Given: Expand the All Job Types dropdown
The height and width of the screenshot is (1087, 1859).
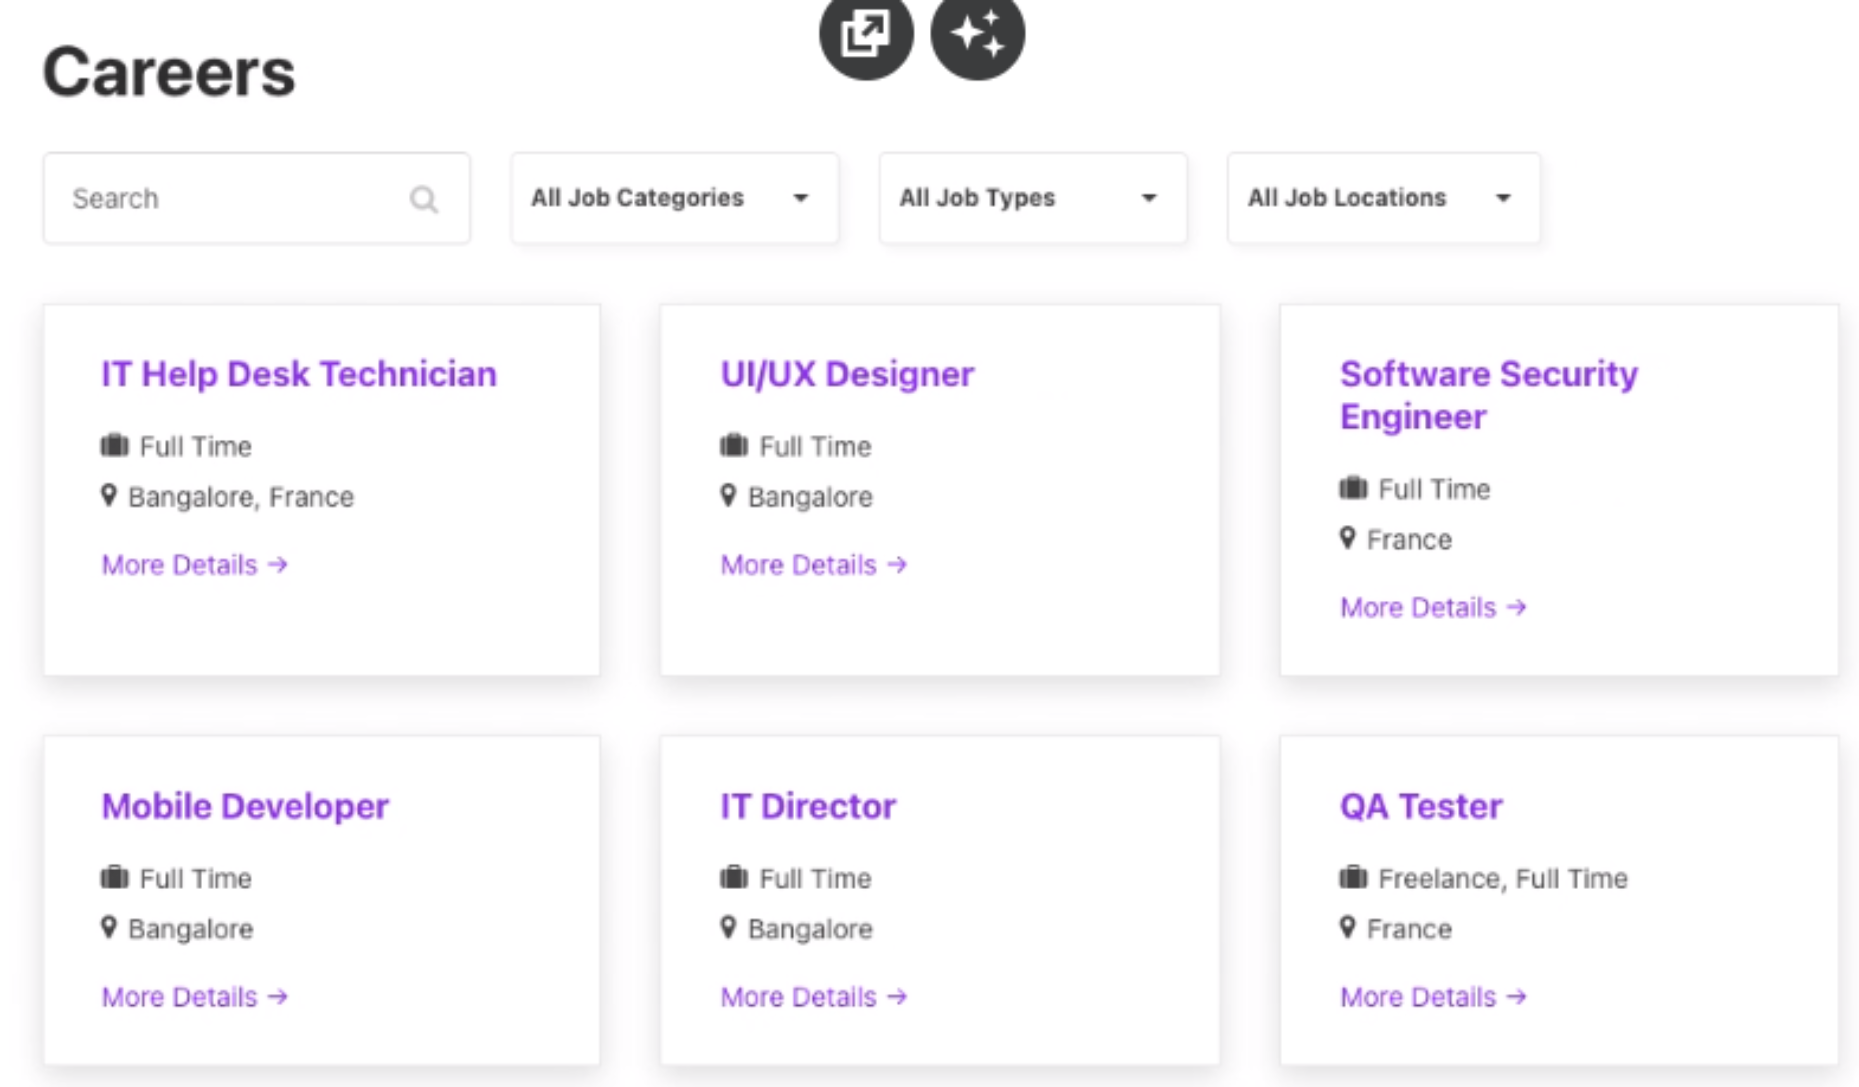Looking at the screenshot, I should click(1032, 198).
